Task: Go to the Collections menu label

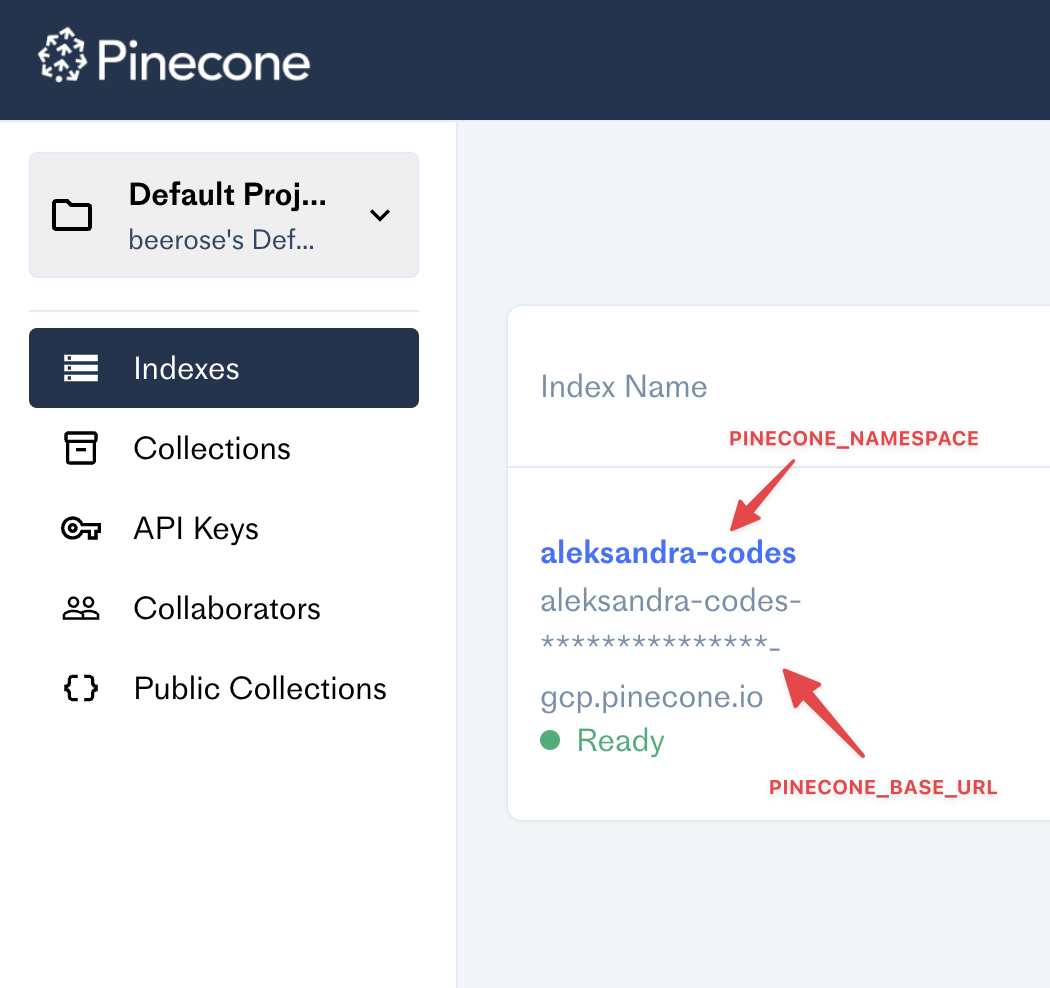Action: click(212, 448)
